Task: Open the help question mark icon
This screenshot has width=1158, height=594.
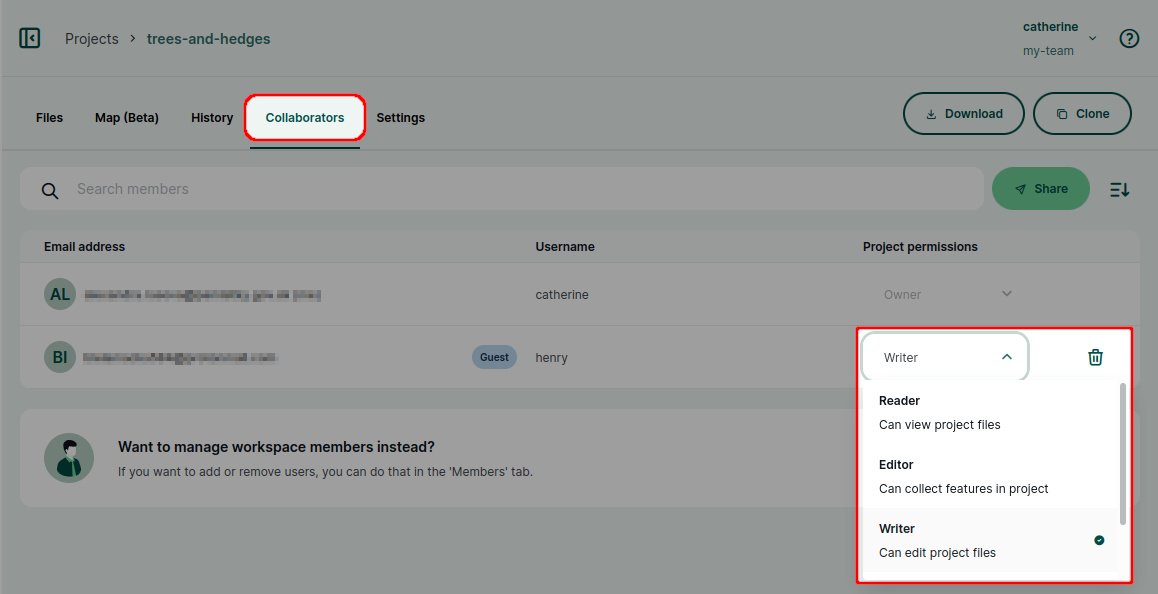Action: 1129,38
